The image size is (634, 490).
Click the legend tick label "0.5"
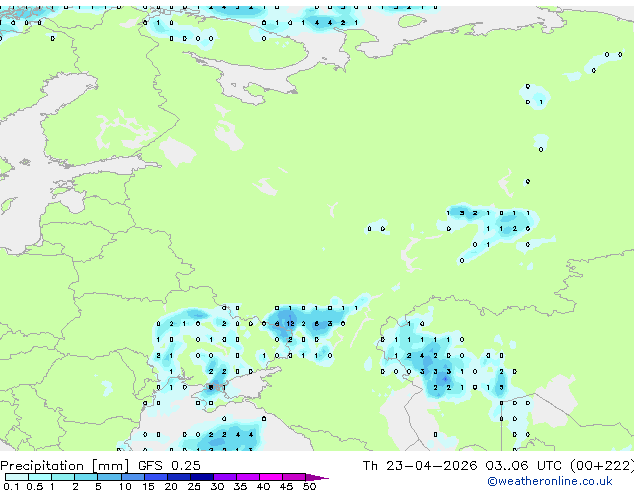click(x=34, y=486)
